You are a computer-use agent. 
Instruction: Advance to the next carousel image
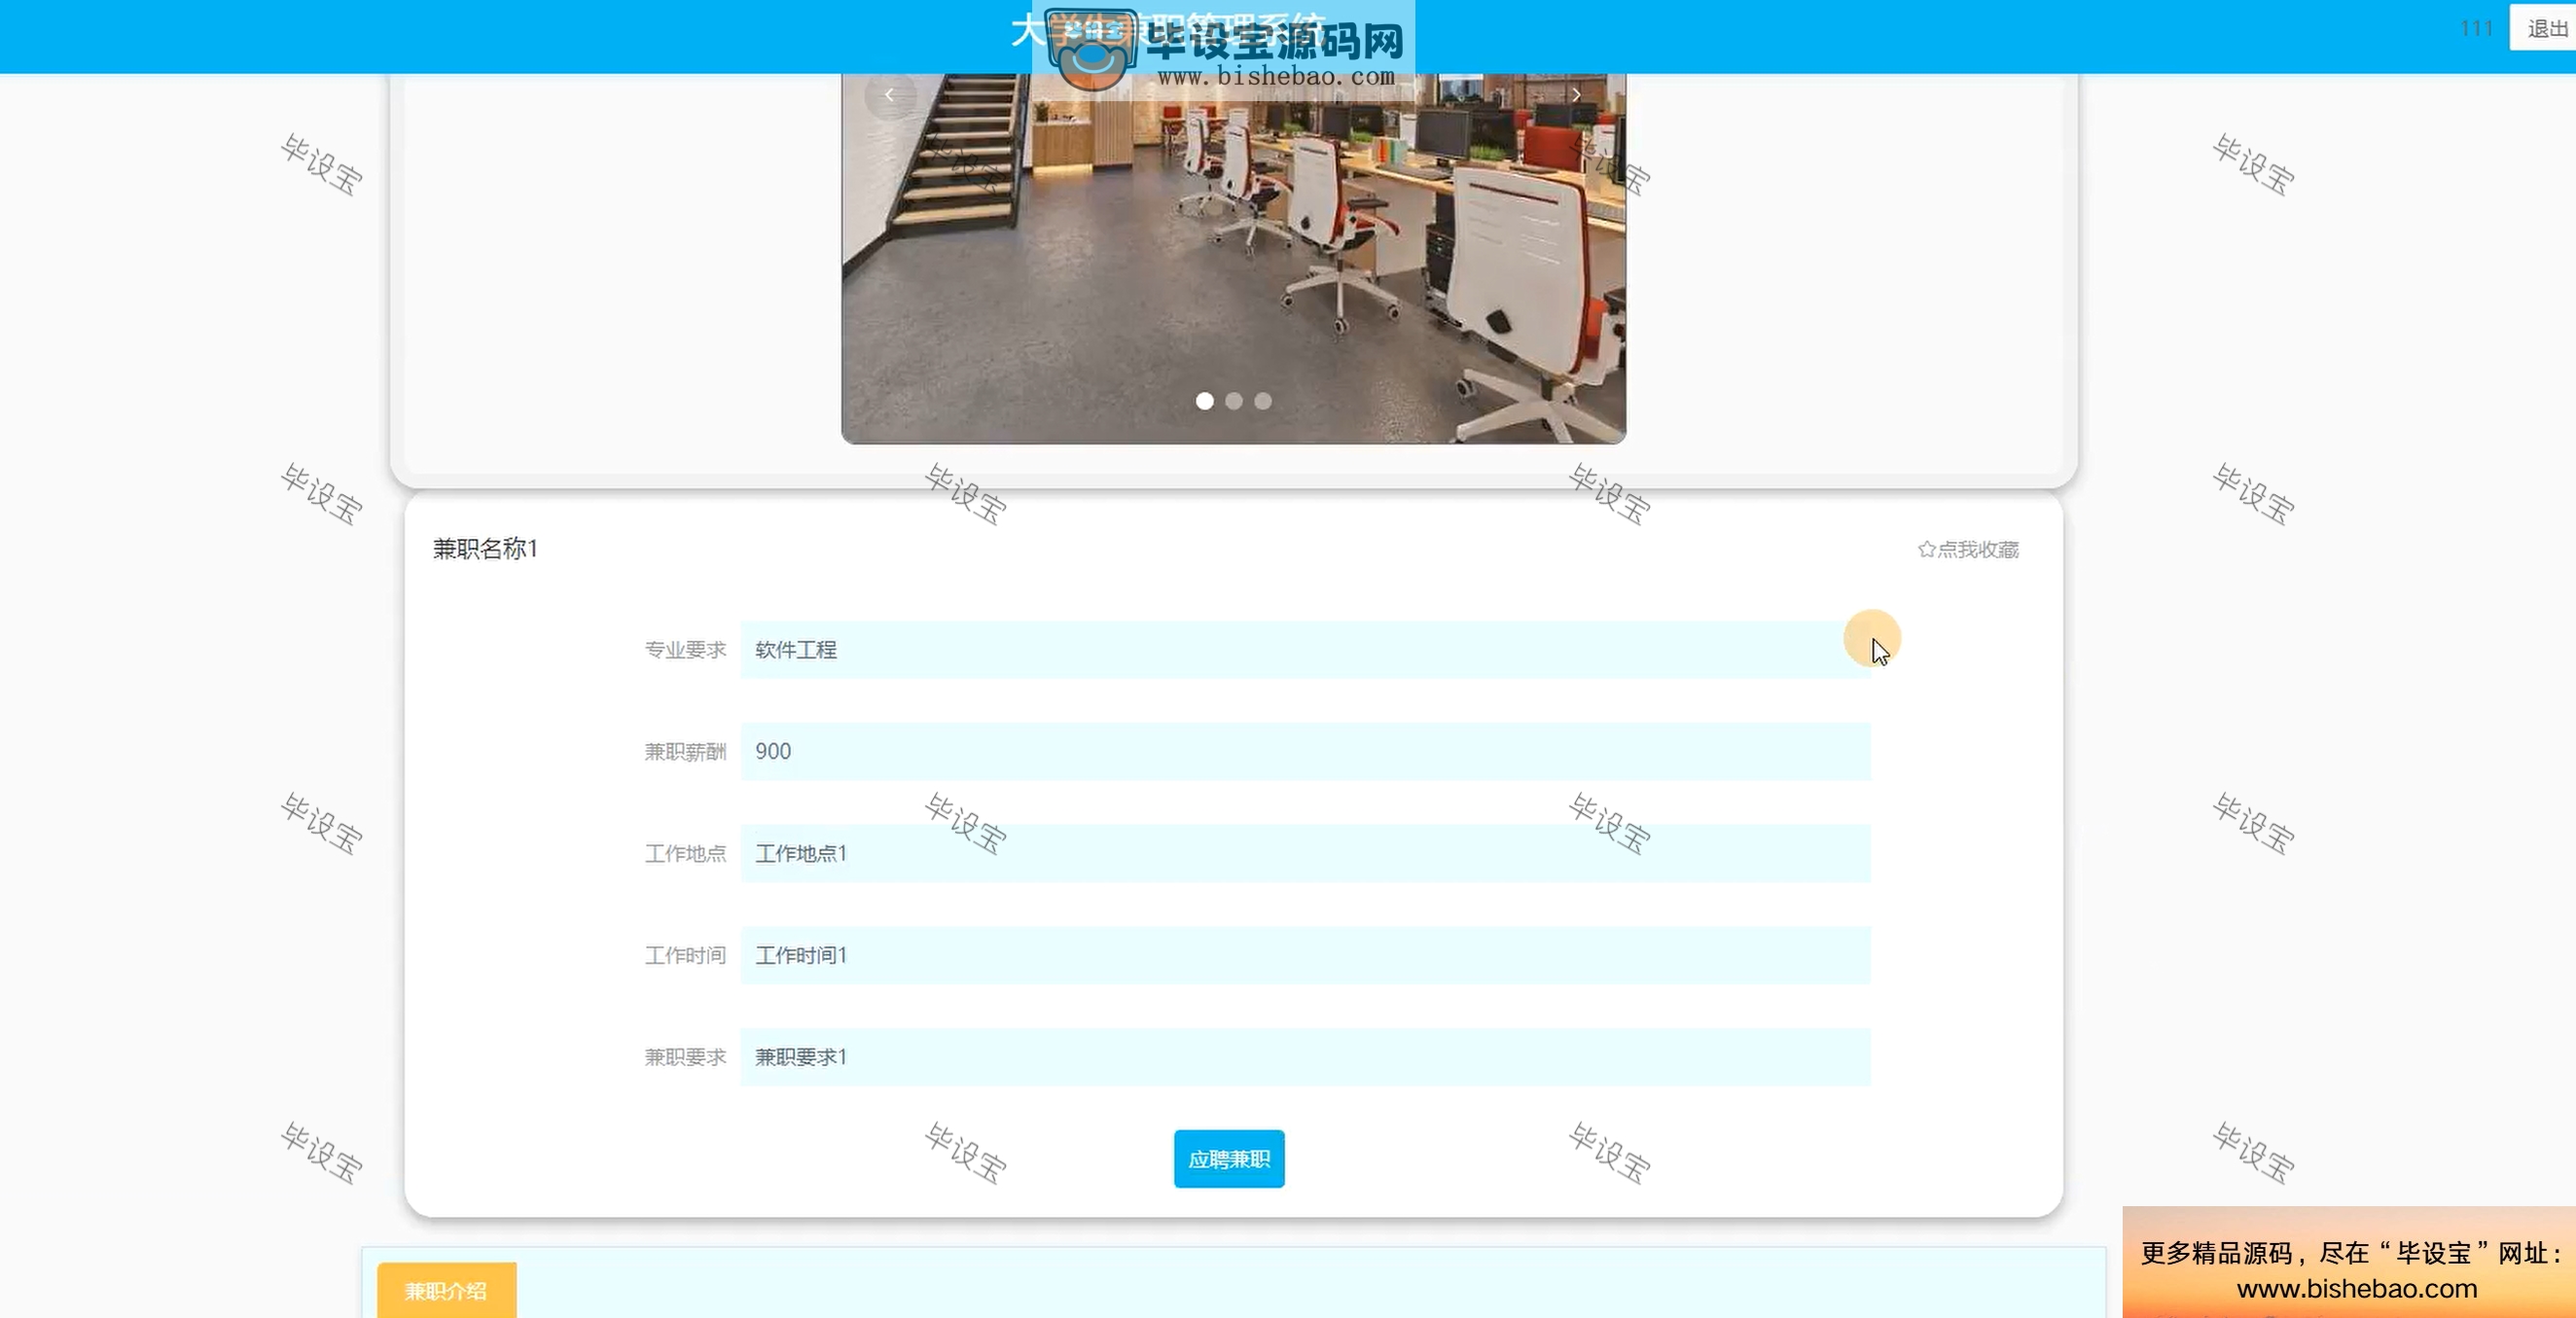coord(1576,95)
